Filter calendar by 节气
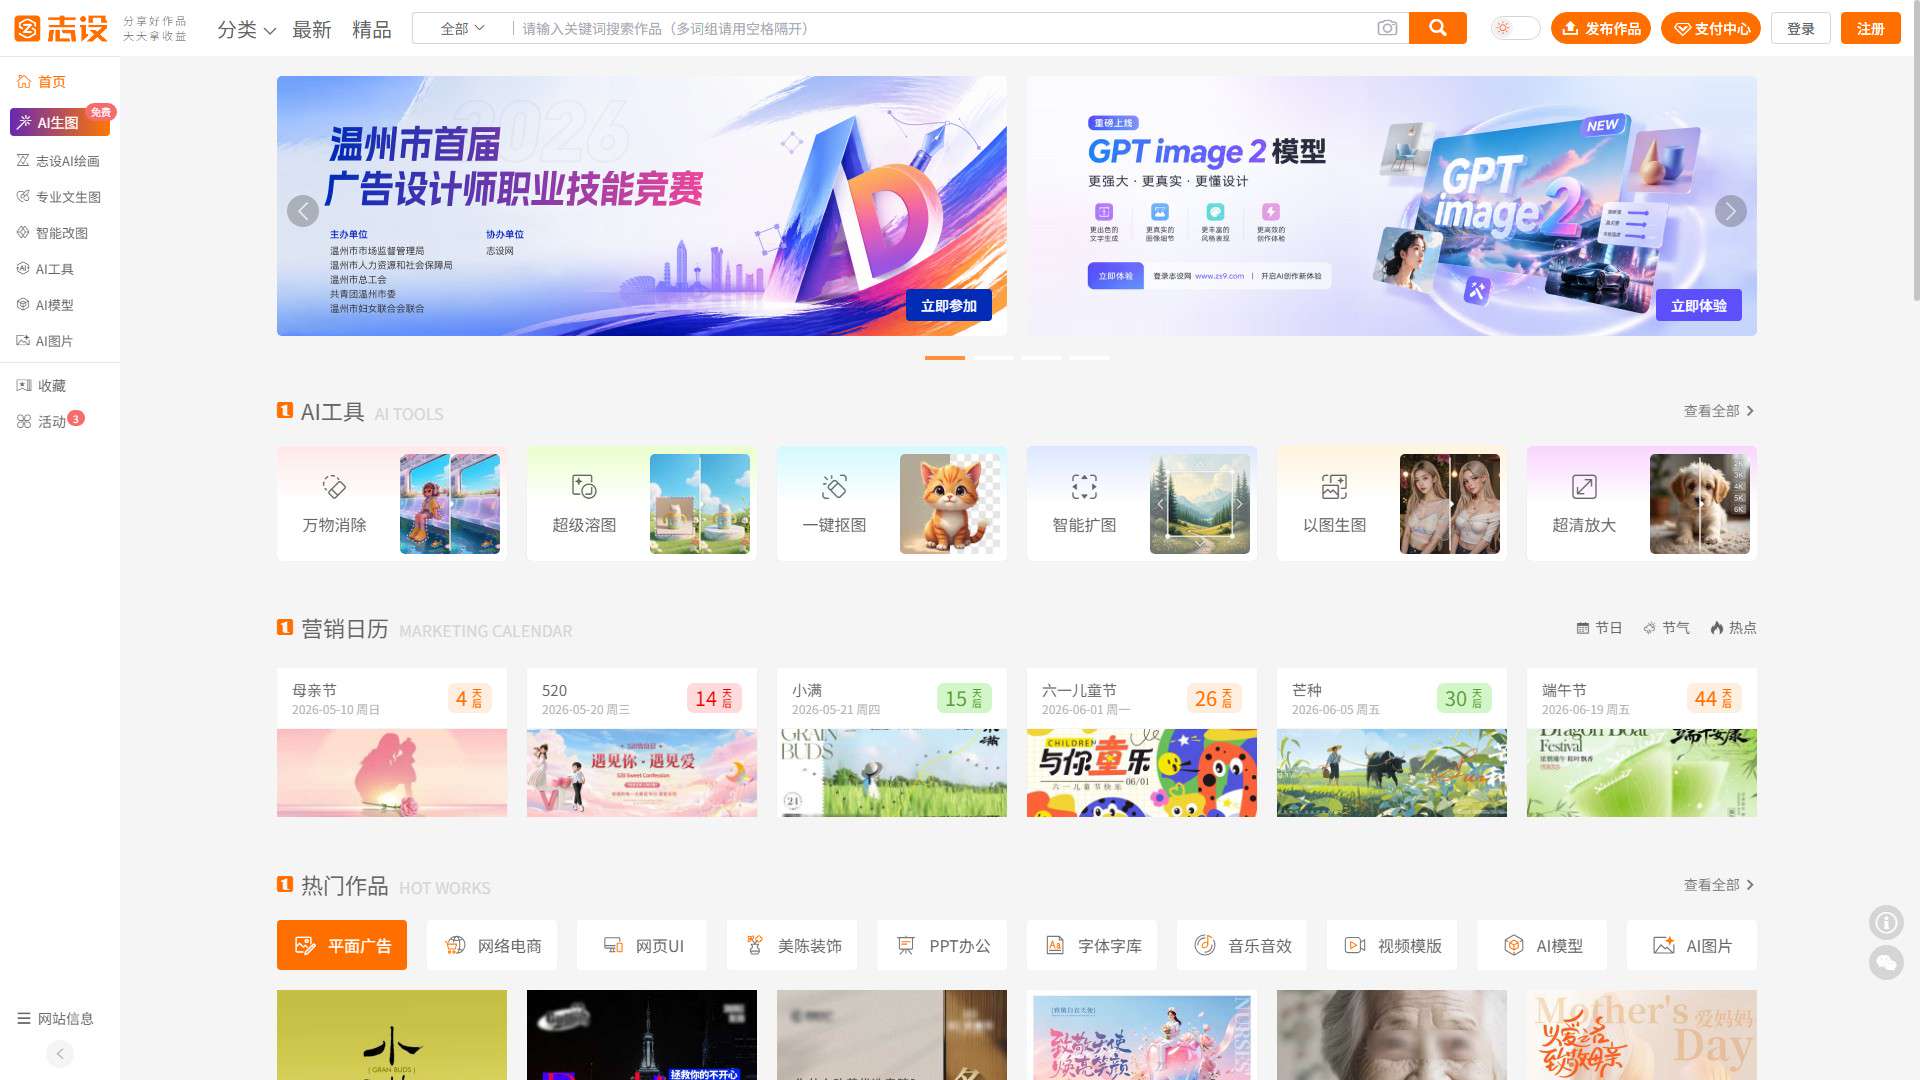This screenshot has width=1920, height=1080. coord(1666,628)
